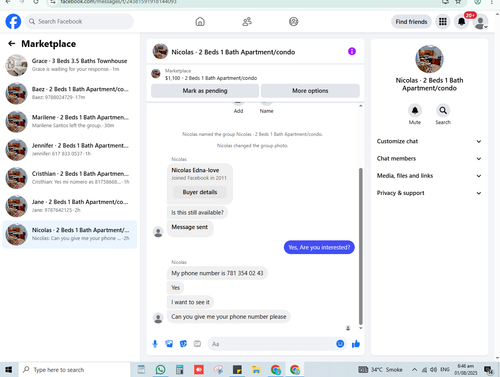Open the notifications bell with 20+ badge

462,22
